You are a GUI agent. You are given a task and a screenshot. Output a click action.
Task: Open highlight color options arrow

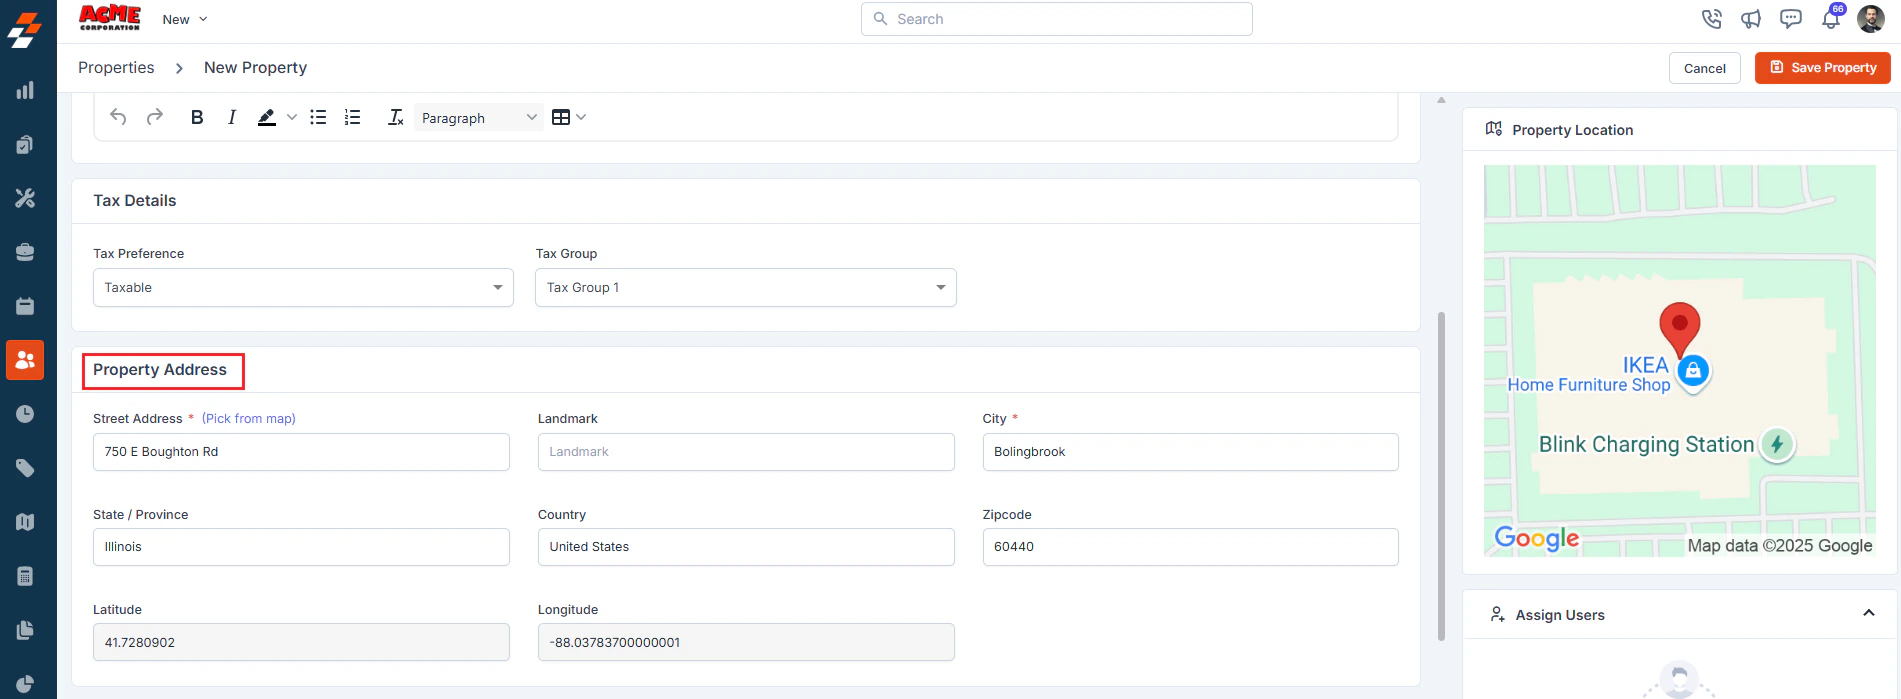pyautogui.click(x=292, y=117)
